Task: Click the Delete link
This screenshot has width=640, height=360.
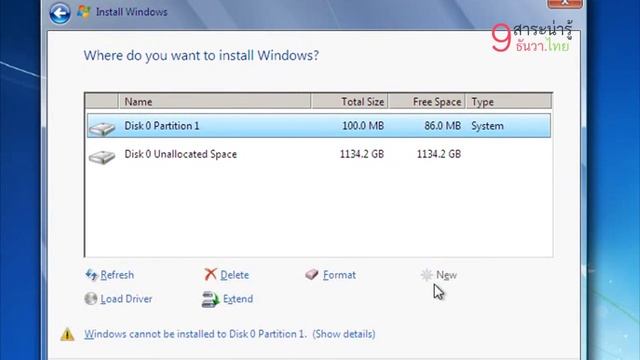Action: coord(235,275)
